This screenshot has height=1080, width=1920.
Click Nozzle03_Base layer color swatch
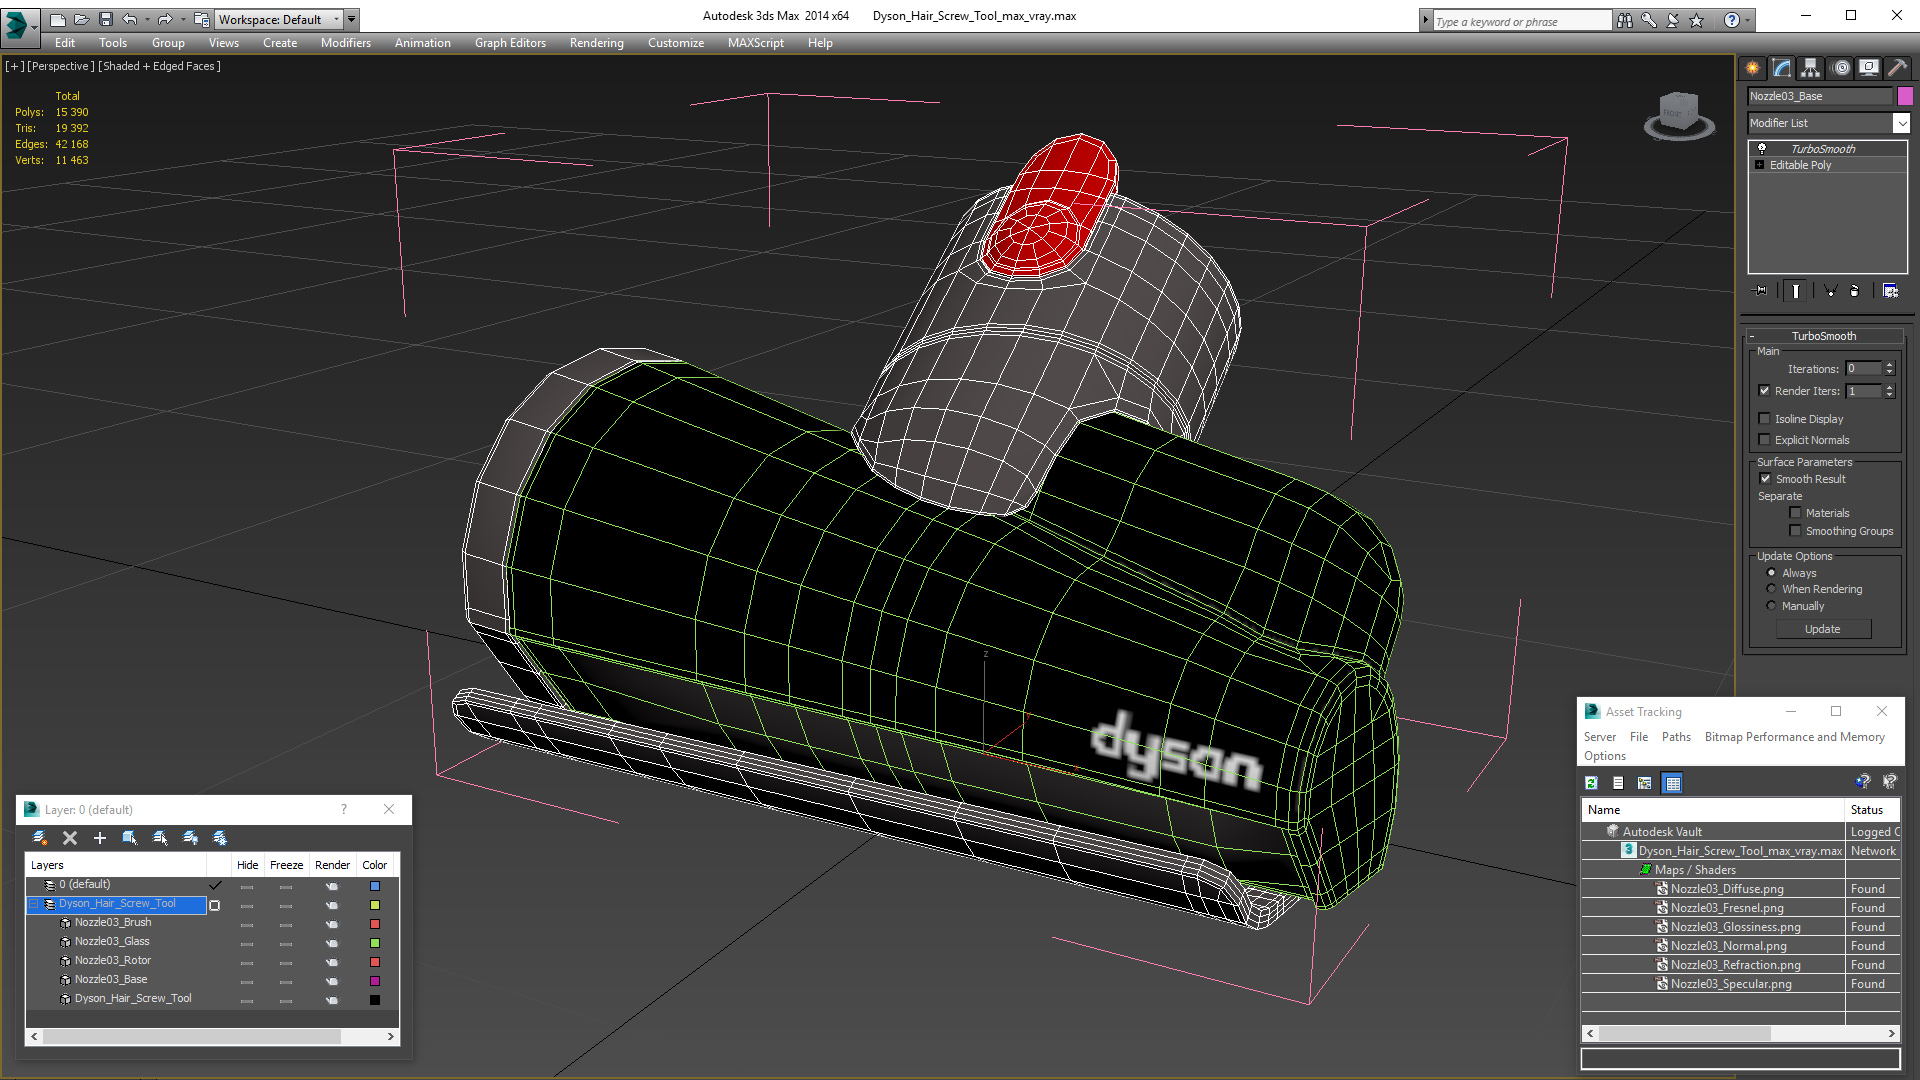[375, 981]
